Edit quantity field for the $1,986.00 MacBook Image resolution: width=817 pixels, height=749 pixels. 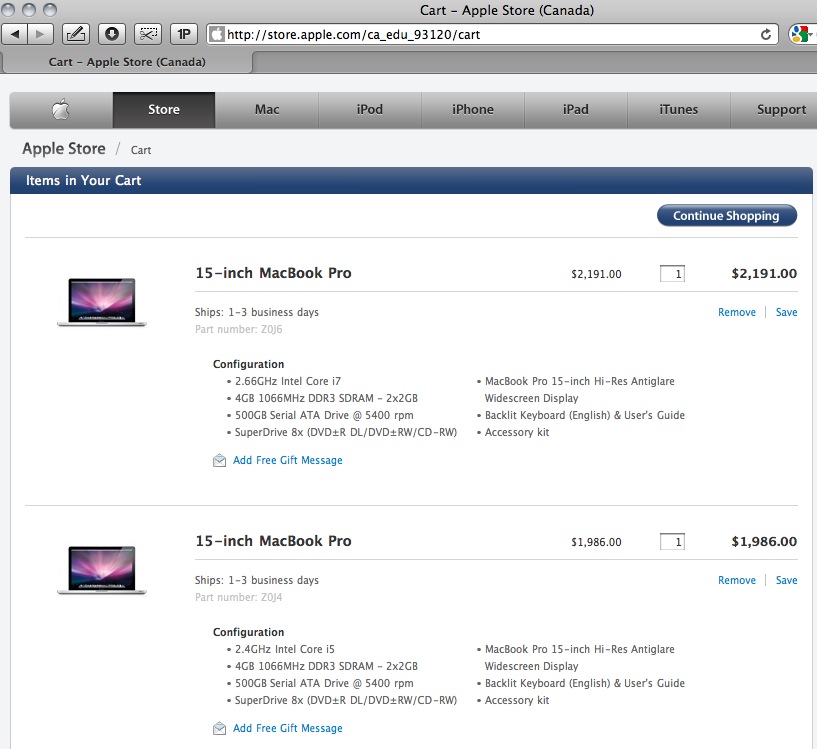coord(672,542)
